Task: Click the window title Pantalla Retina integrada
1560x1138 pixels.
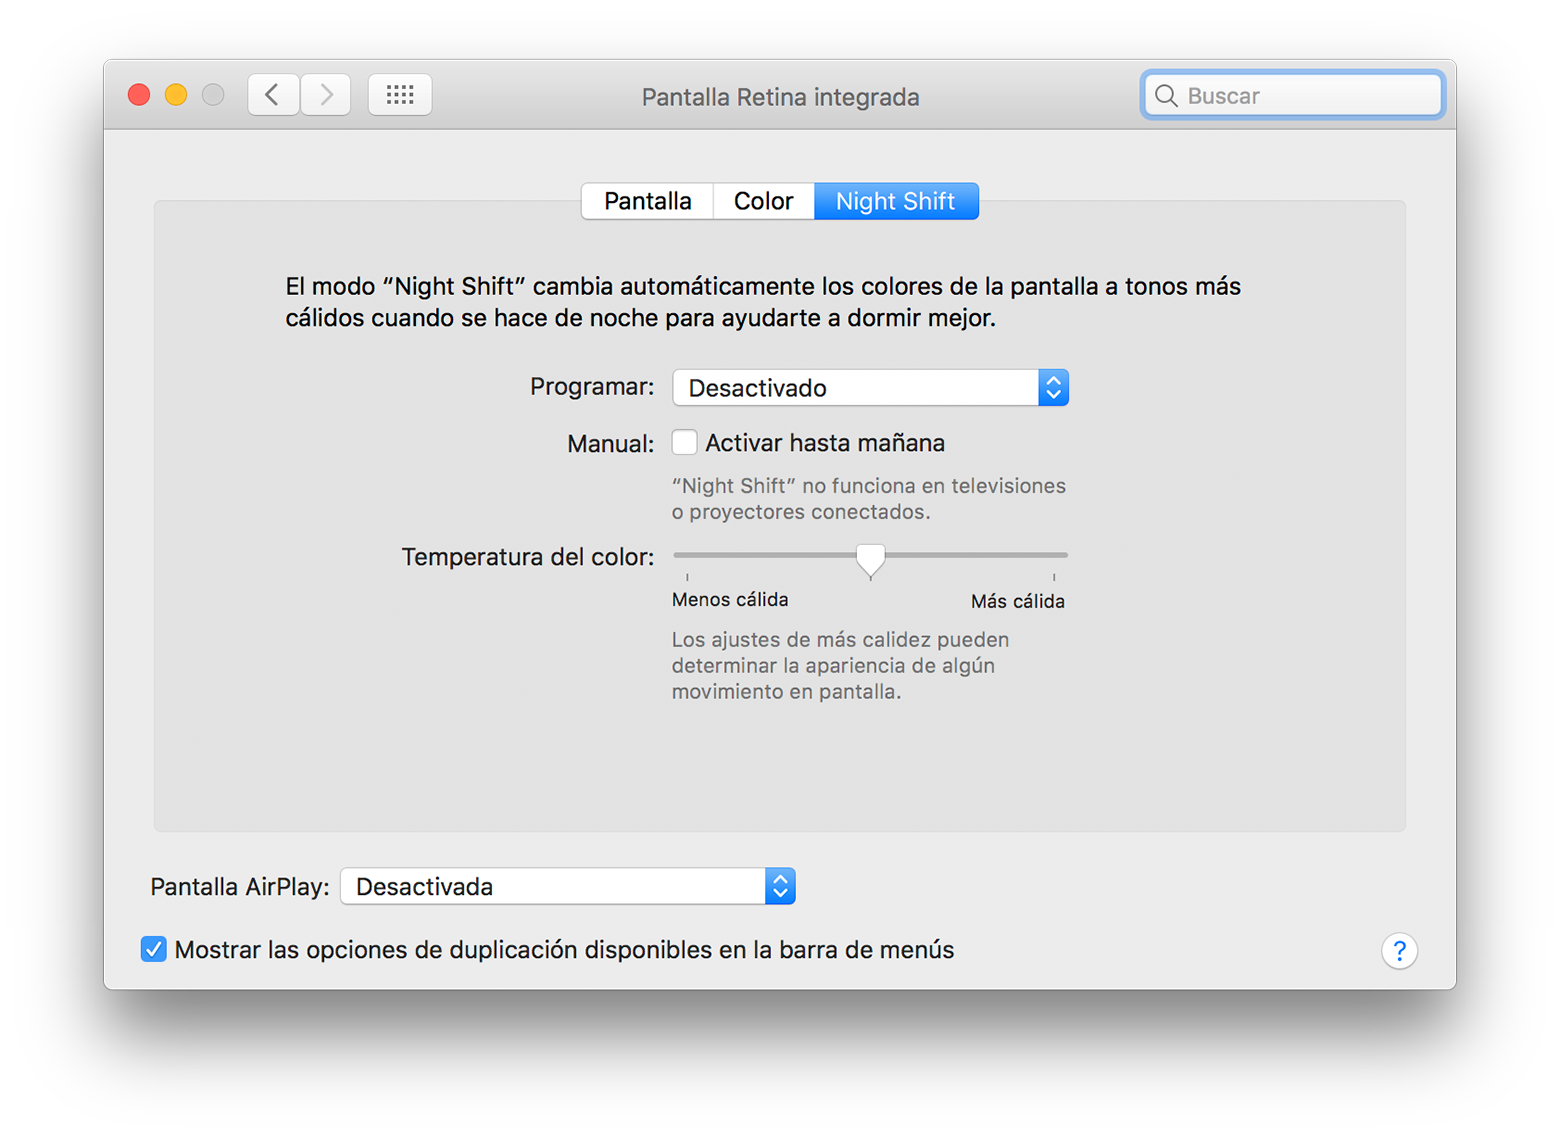Action: click(x=780, y=97)
